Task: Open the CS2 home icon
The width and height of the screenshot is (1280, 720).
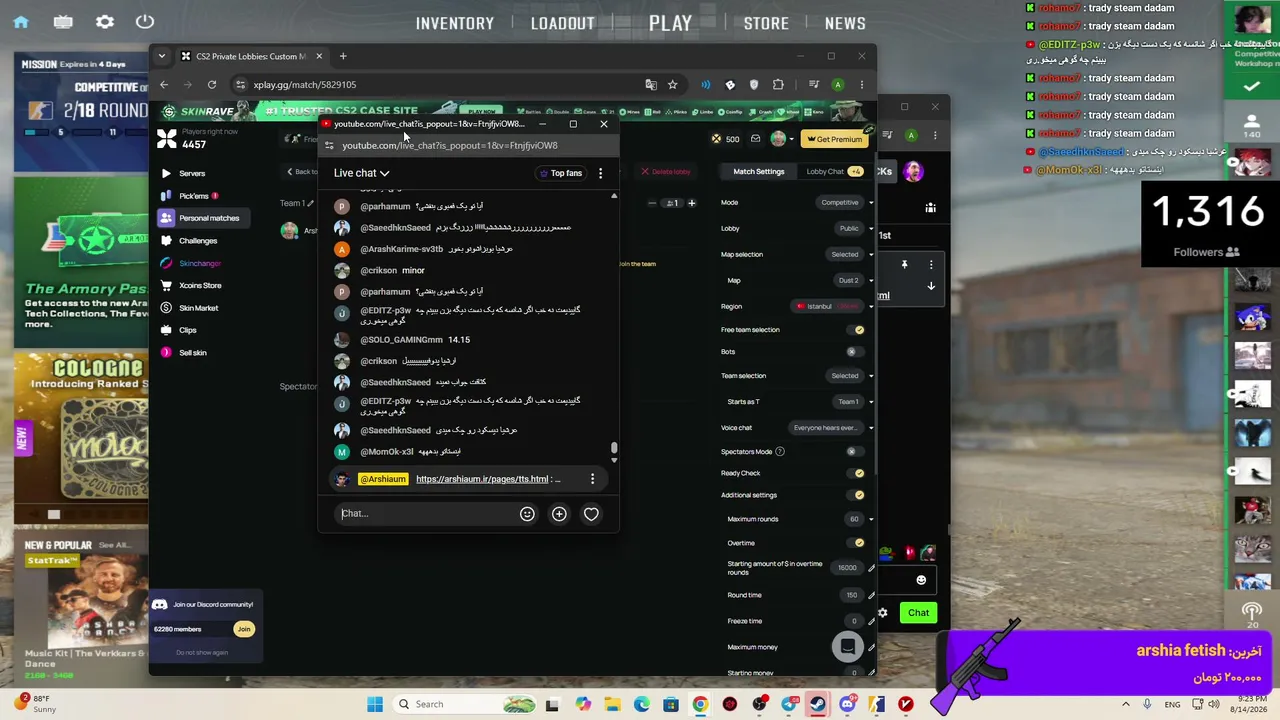Action: [x=21, y=22]
